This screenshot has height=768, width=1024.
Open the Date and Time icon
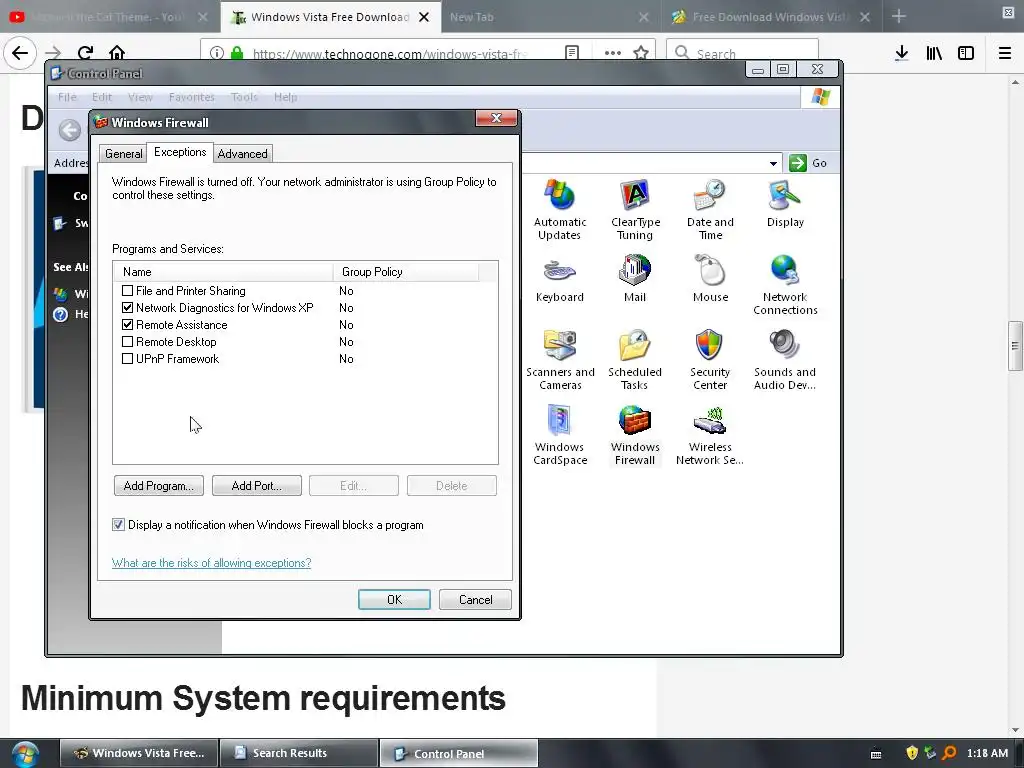coord(710,209)
